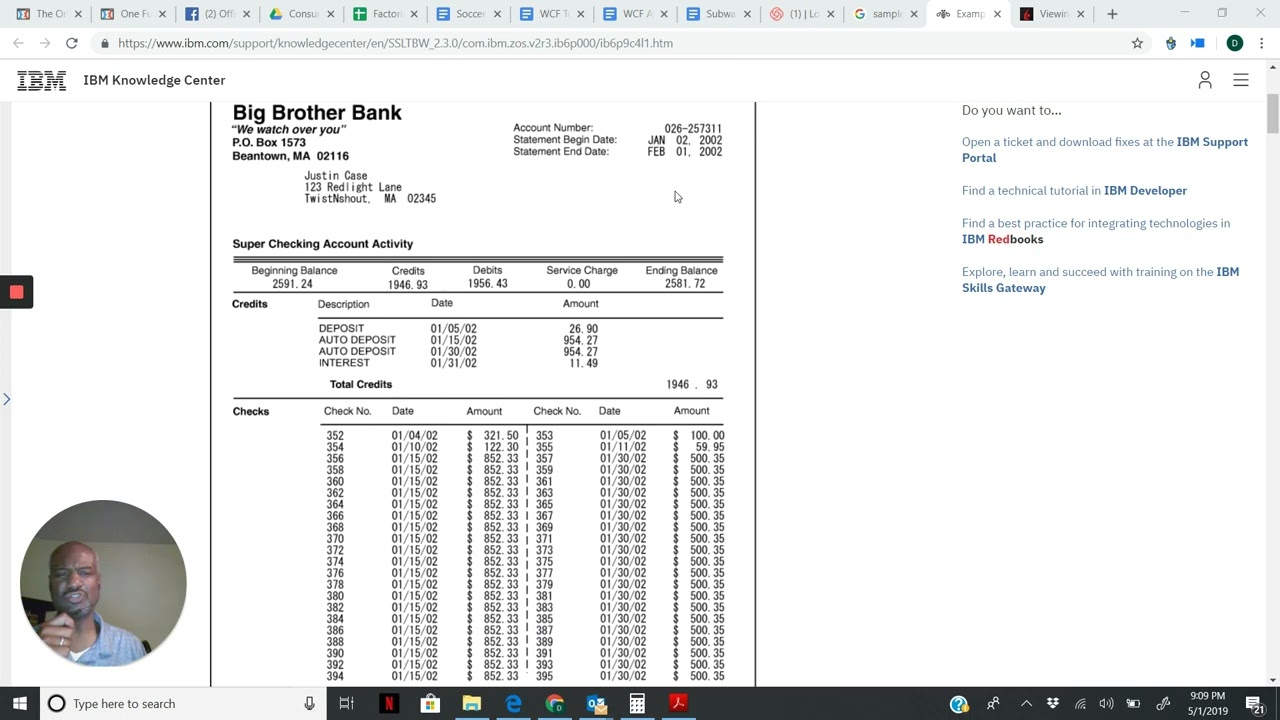Click the INTEREST credit row
The width and height of the screenshot is (1280, 720).
(458, 363)
